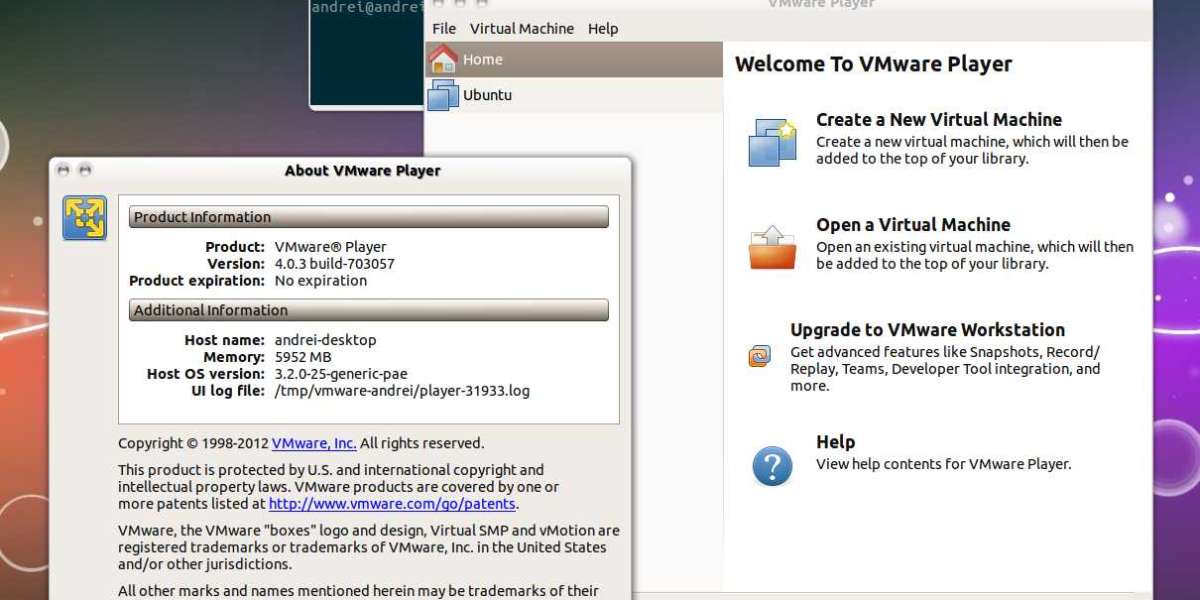
Task: Open the Virtual Machine menu
Action: tap(522, 29)
